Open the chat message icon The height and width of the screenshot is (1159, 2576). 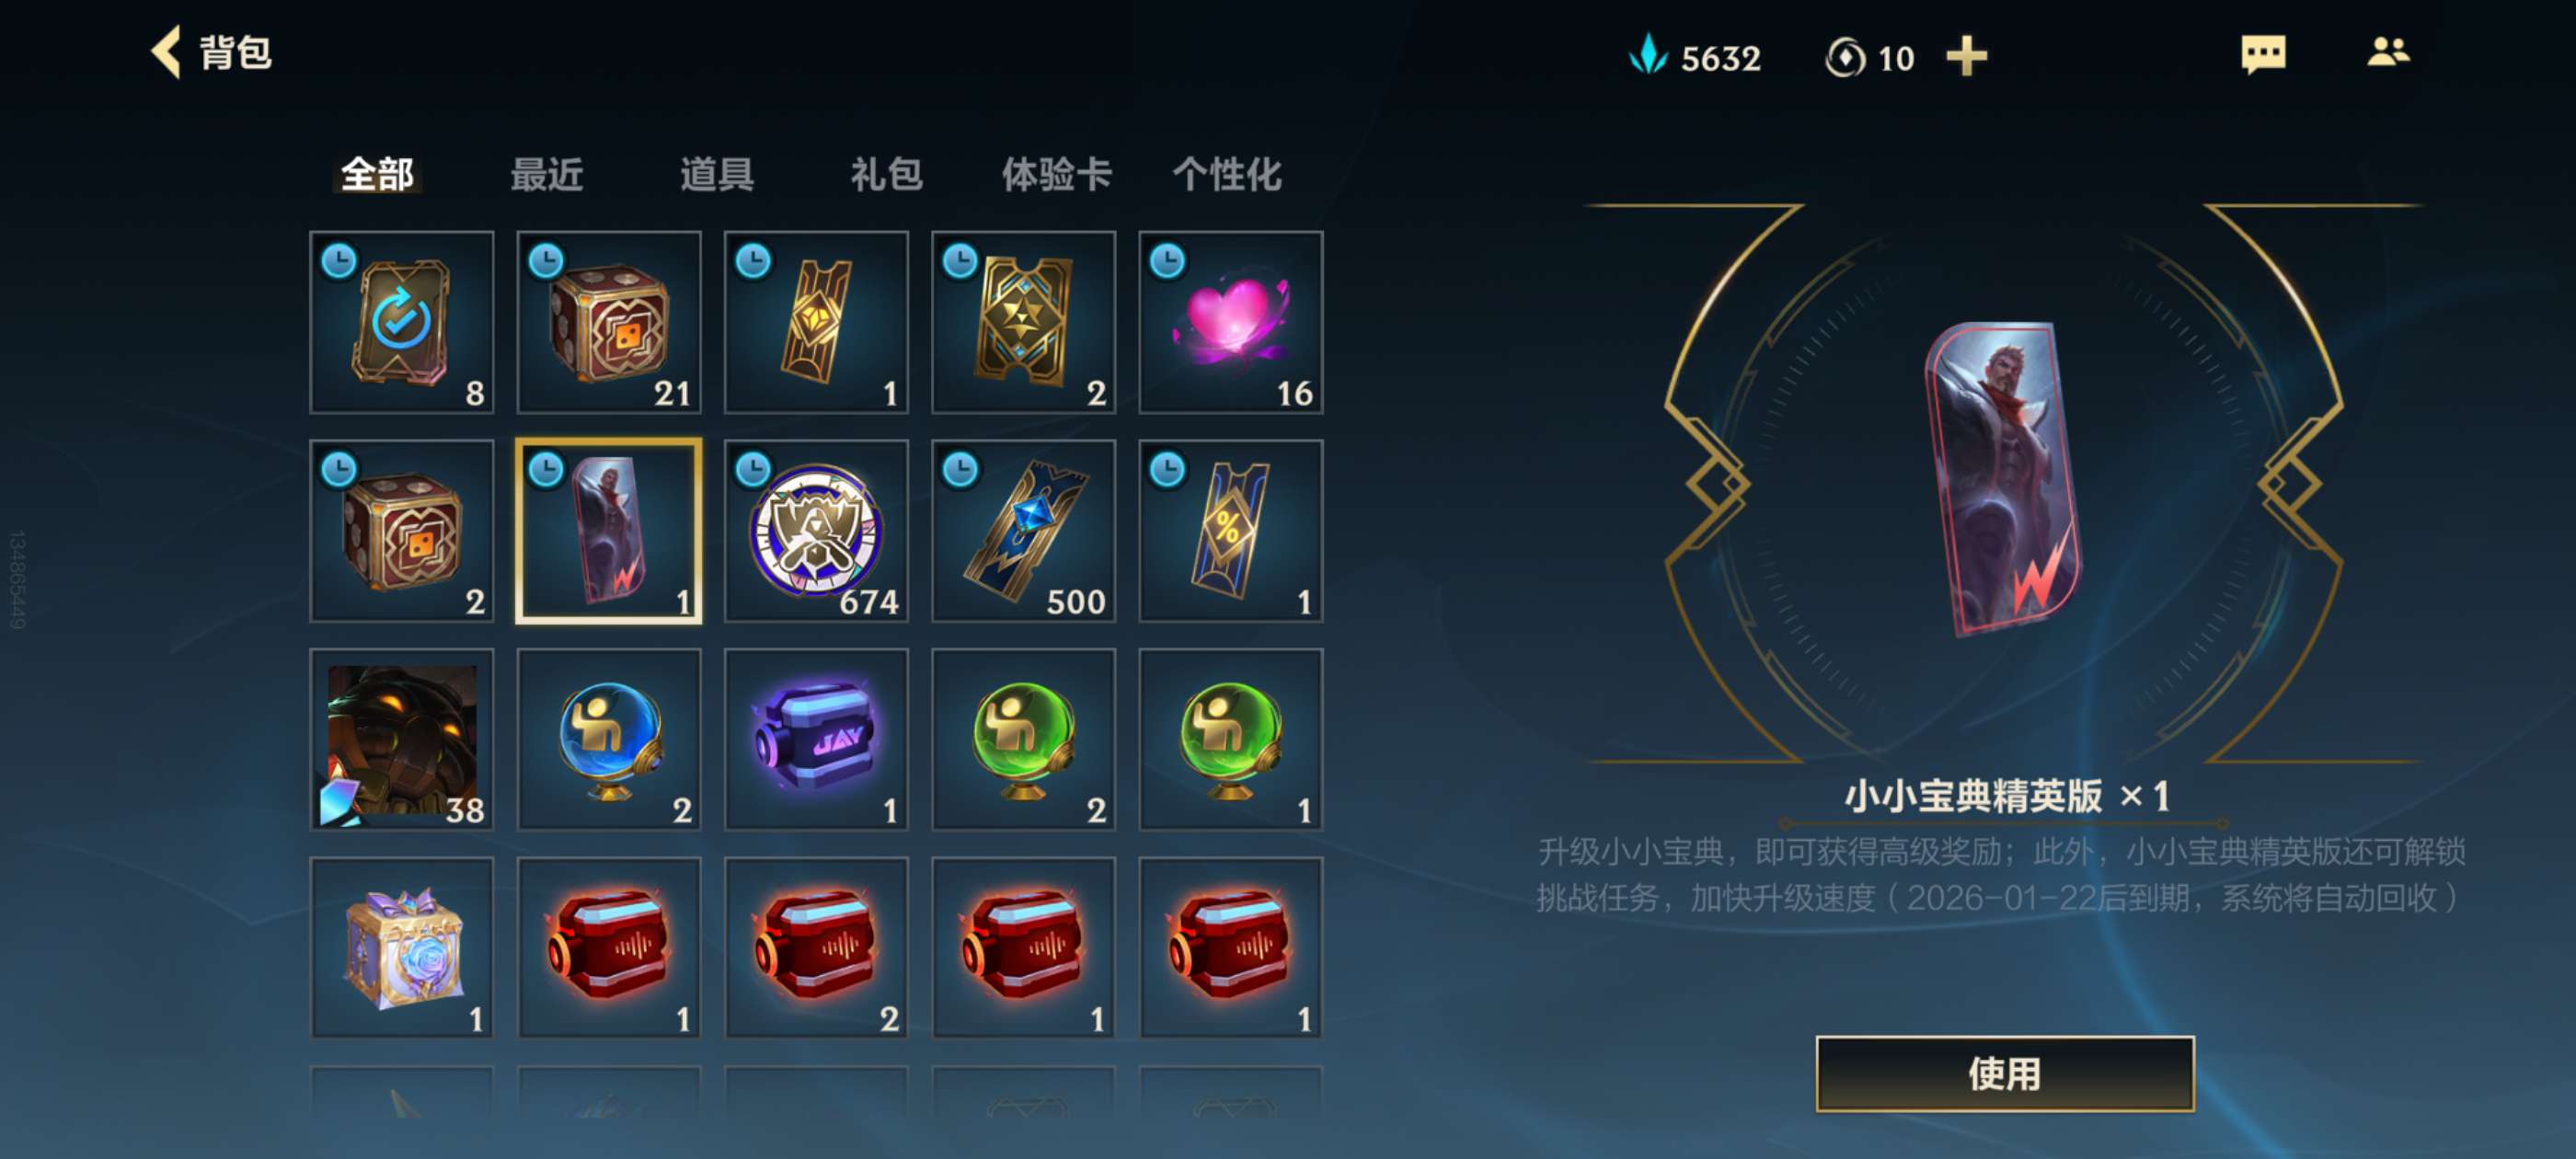pyautogui.click(x=2263, y=54)
